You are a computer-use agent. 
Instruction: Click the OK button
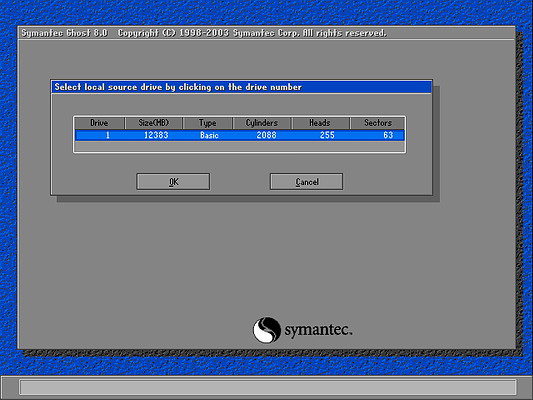click(x=173, y=181)
